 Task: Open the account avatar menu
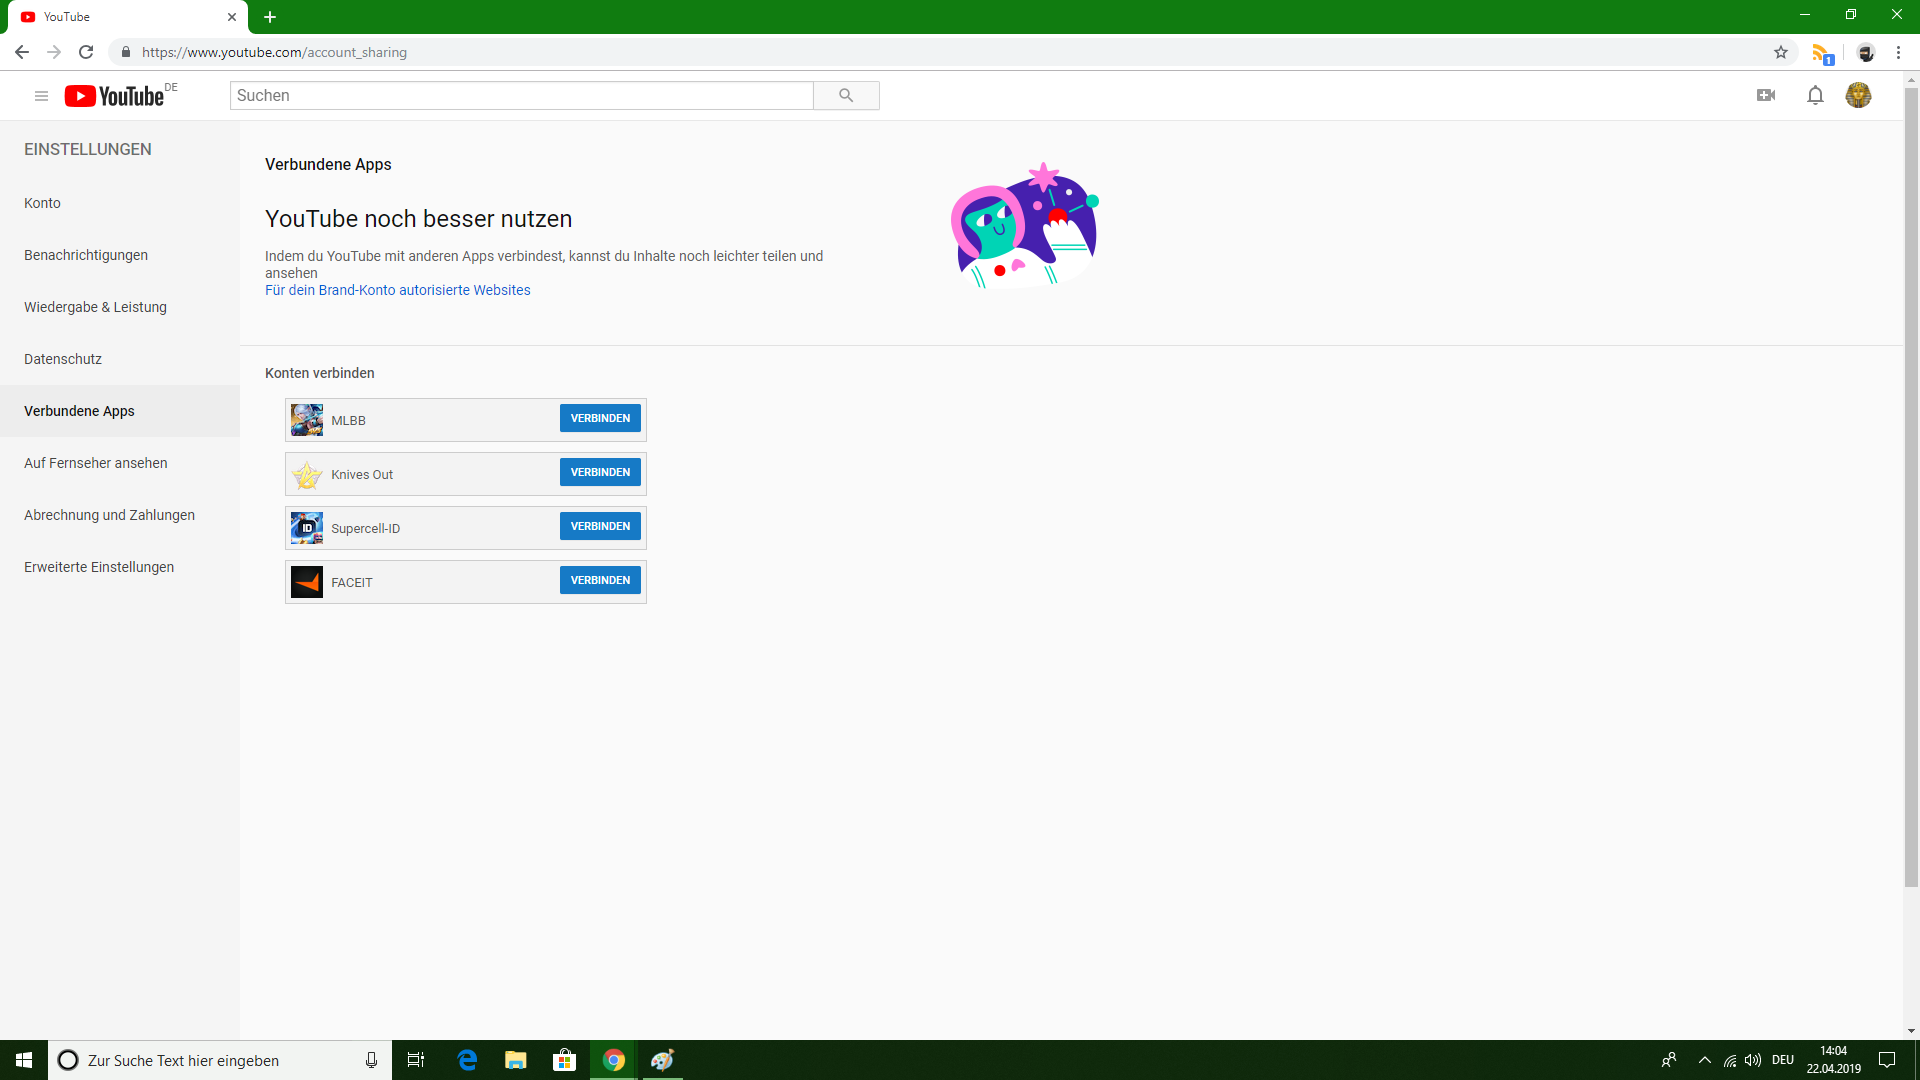[x=1858, y=95]
